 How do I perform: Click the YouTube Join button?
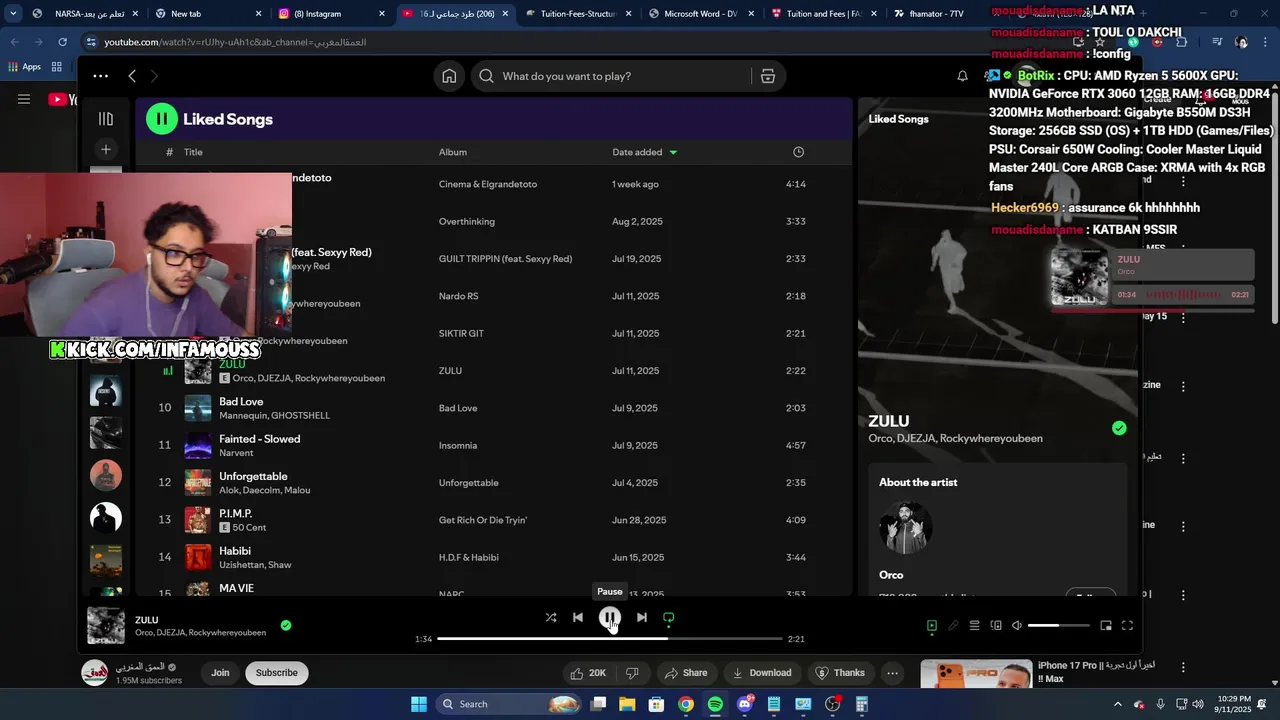pos(220,673)
